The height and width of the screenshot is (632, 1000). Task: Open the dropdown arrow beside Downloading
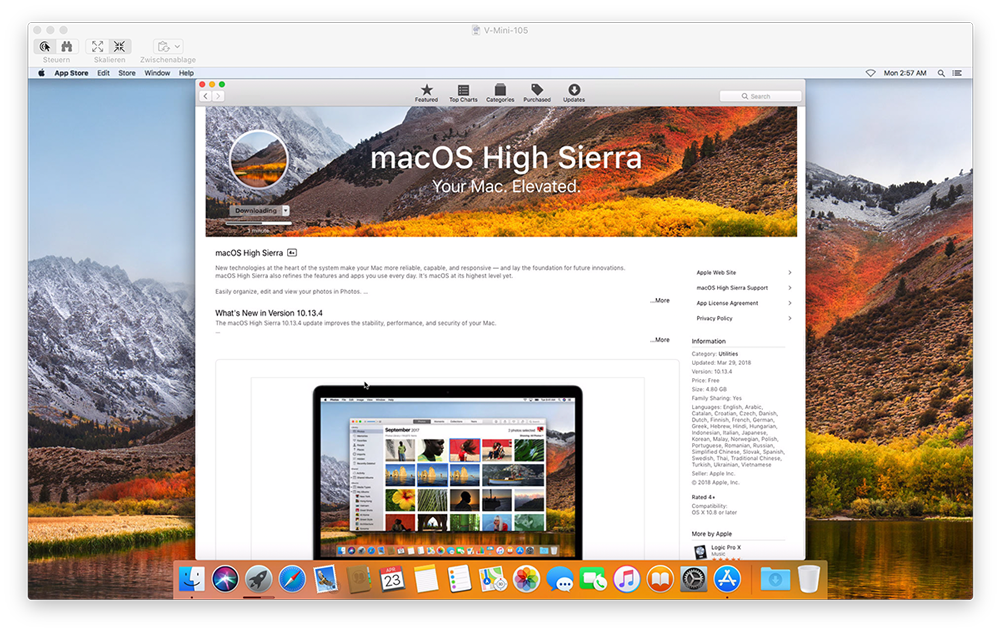(286, 211)
